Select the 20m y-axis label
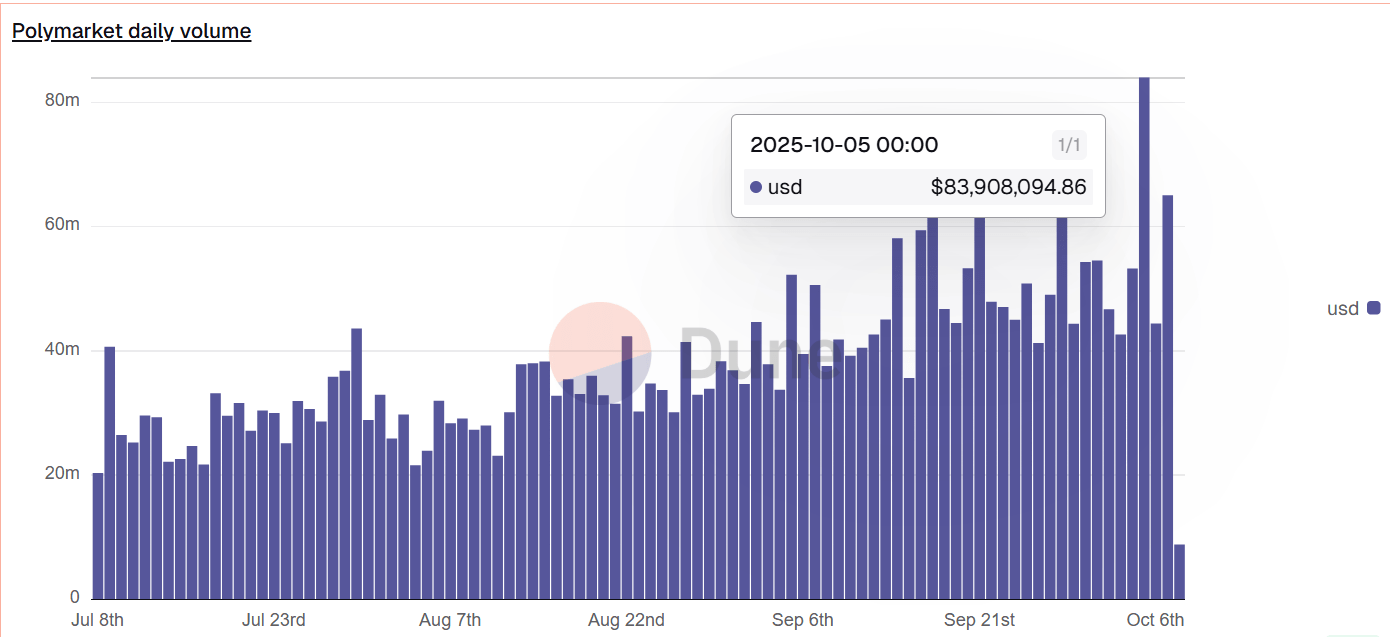1390x637 pixels. pos(62,473)
